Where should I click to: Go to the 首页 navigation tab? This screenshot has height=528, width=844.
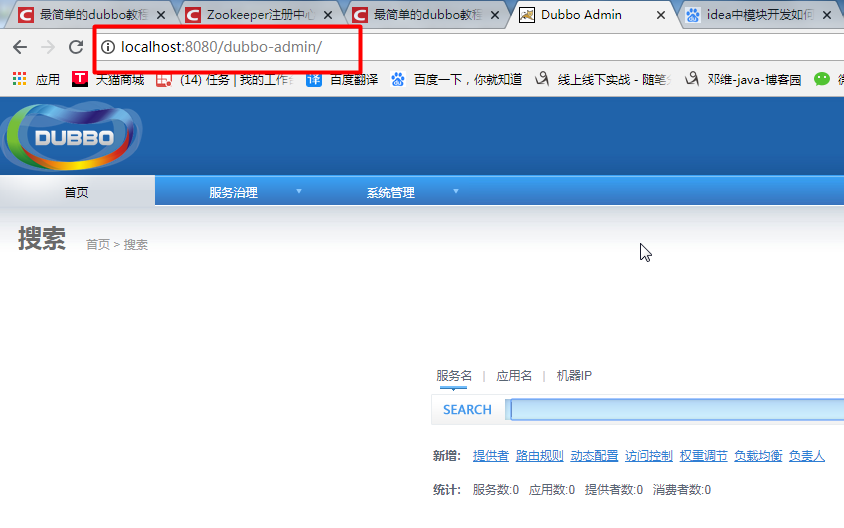point(77,192)
